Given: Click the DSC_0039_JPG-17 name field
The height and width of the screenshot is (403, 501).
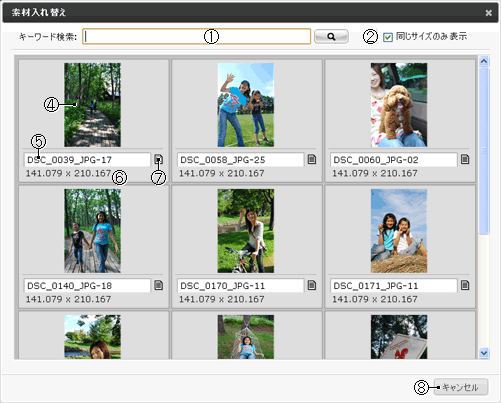Looking at the screenshot, I should (87, 160).
